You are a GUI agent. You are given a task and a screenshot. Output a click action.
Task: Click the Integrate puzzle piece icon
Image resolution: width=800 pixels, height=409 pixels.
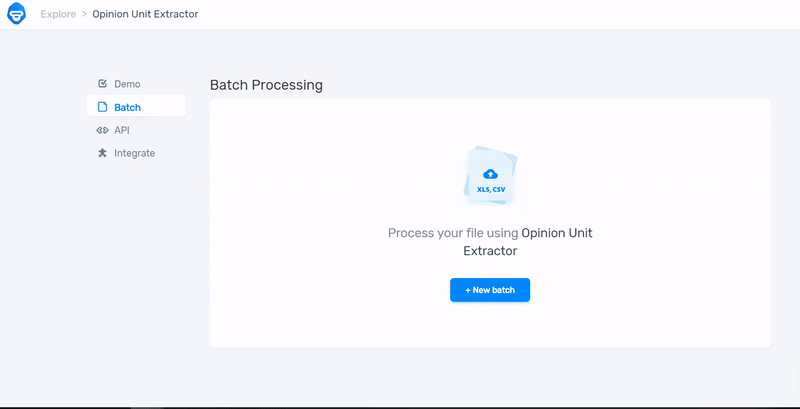coord(102,153)
